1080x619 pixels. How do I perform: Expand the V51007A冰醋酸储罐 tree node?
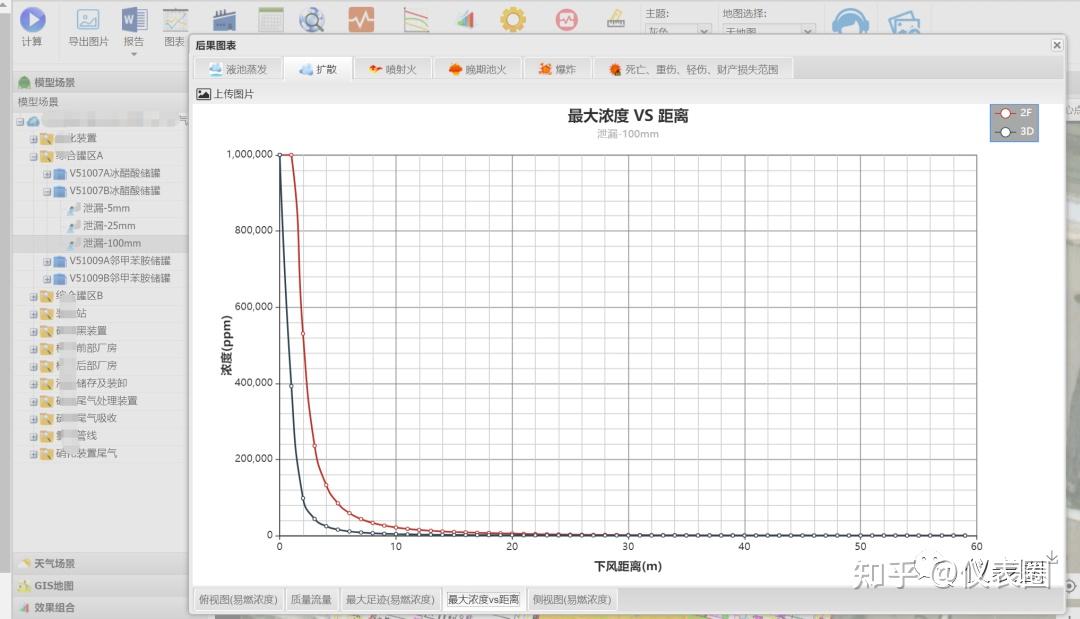[47, 173]
